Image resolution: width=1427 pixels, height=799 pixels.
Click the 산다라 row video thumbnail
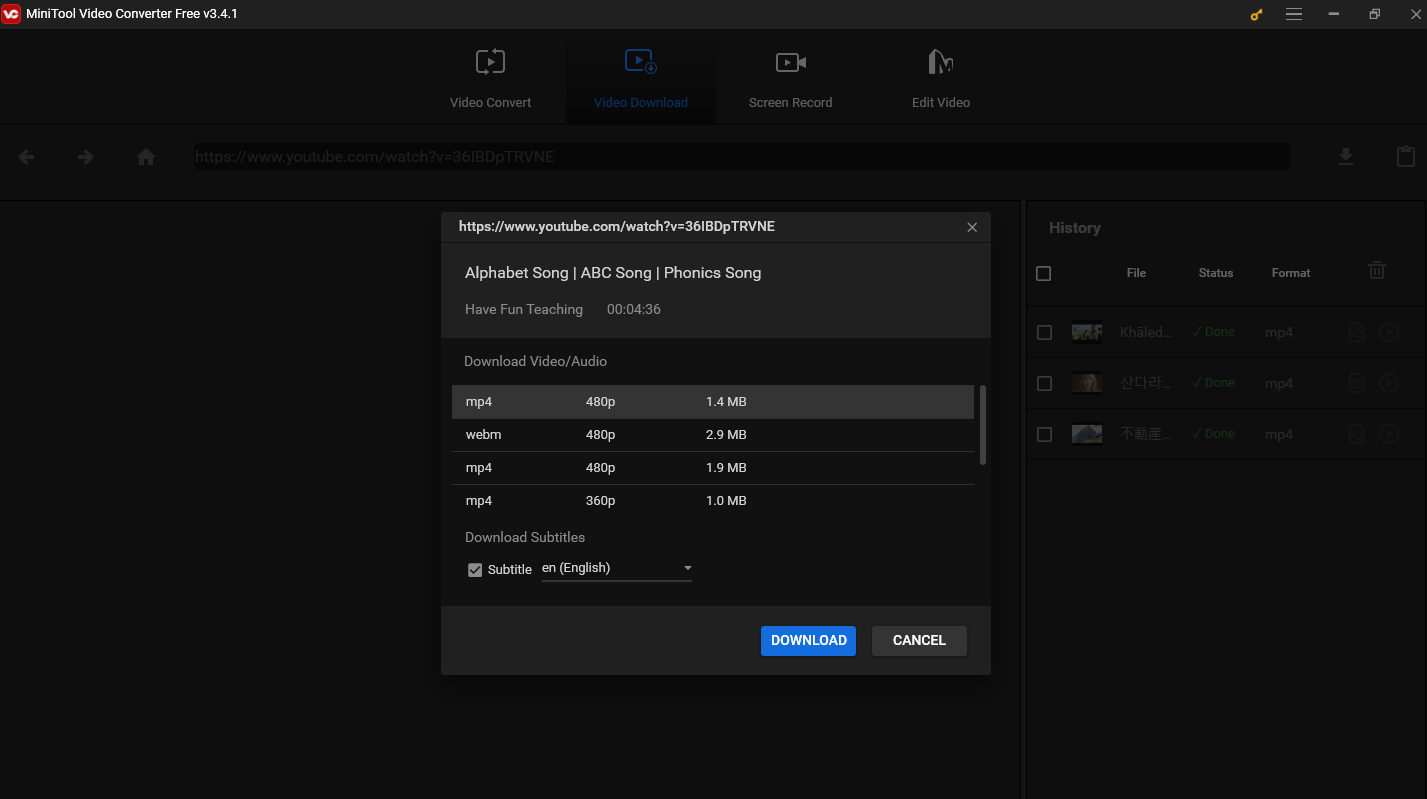click(1087, 383)
